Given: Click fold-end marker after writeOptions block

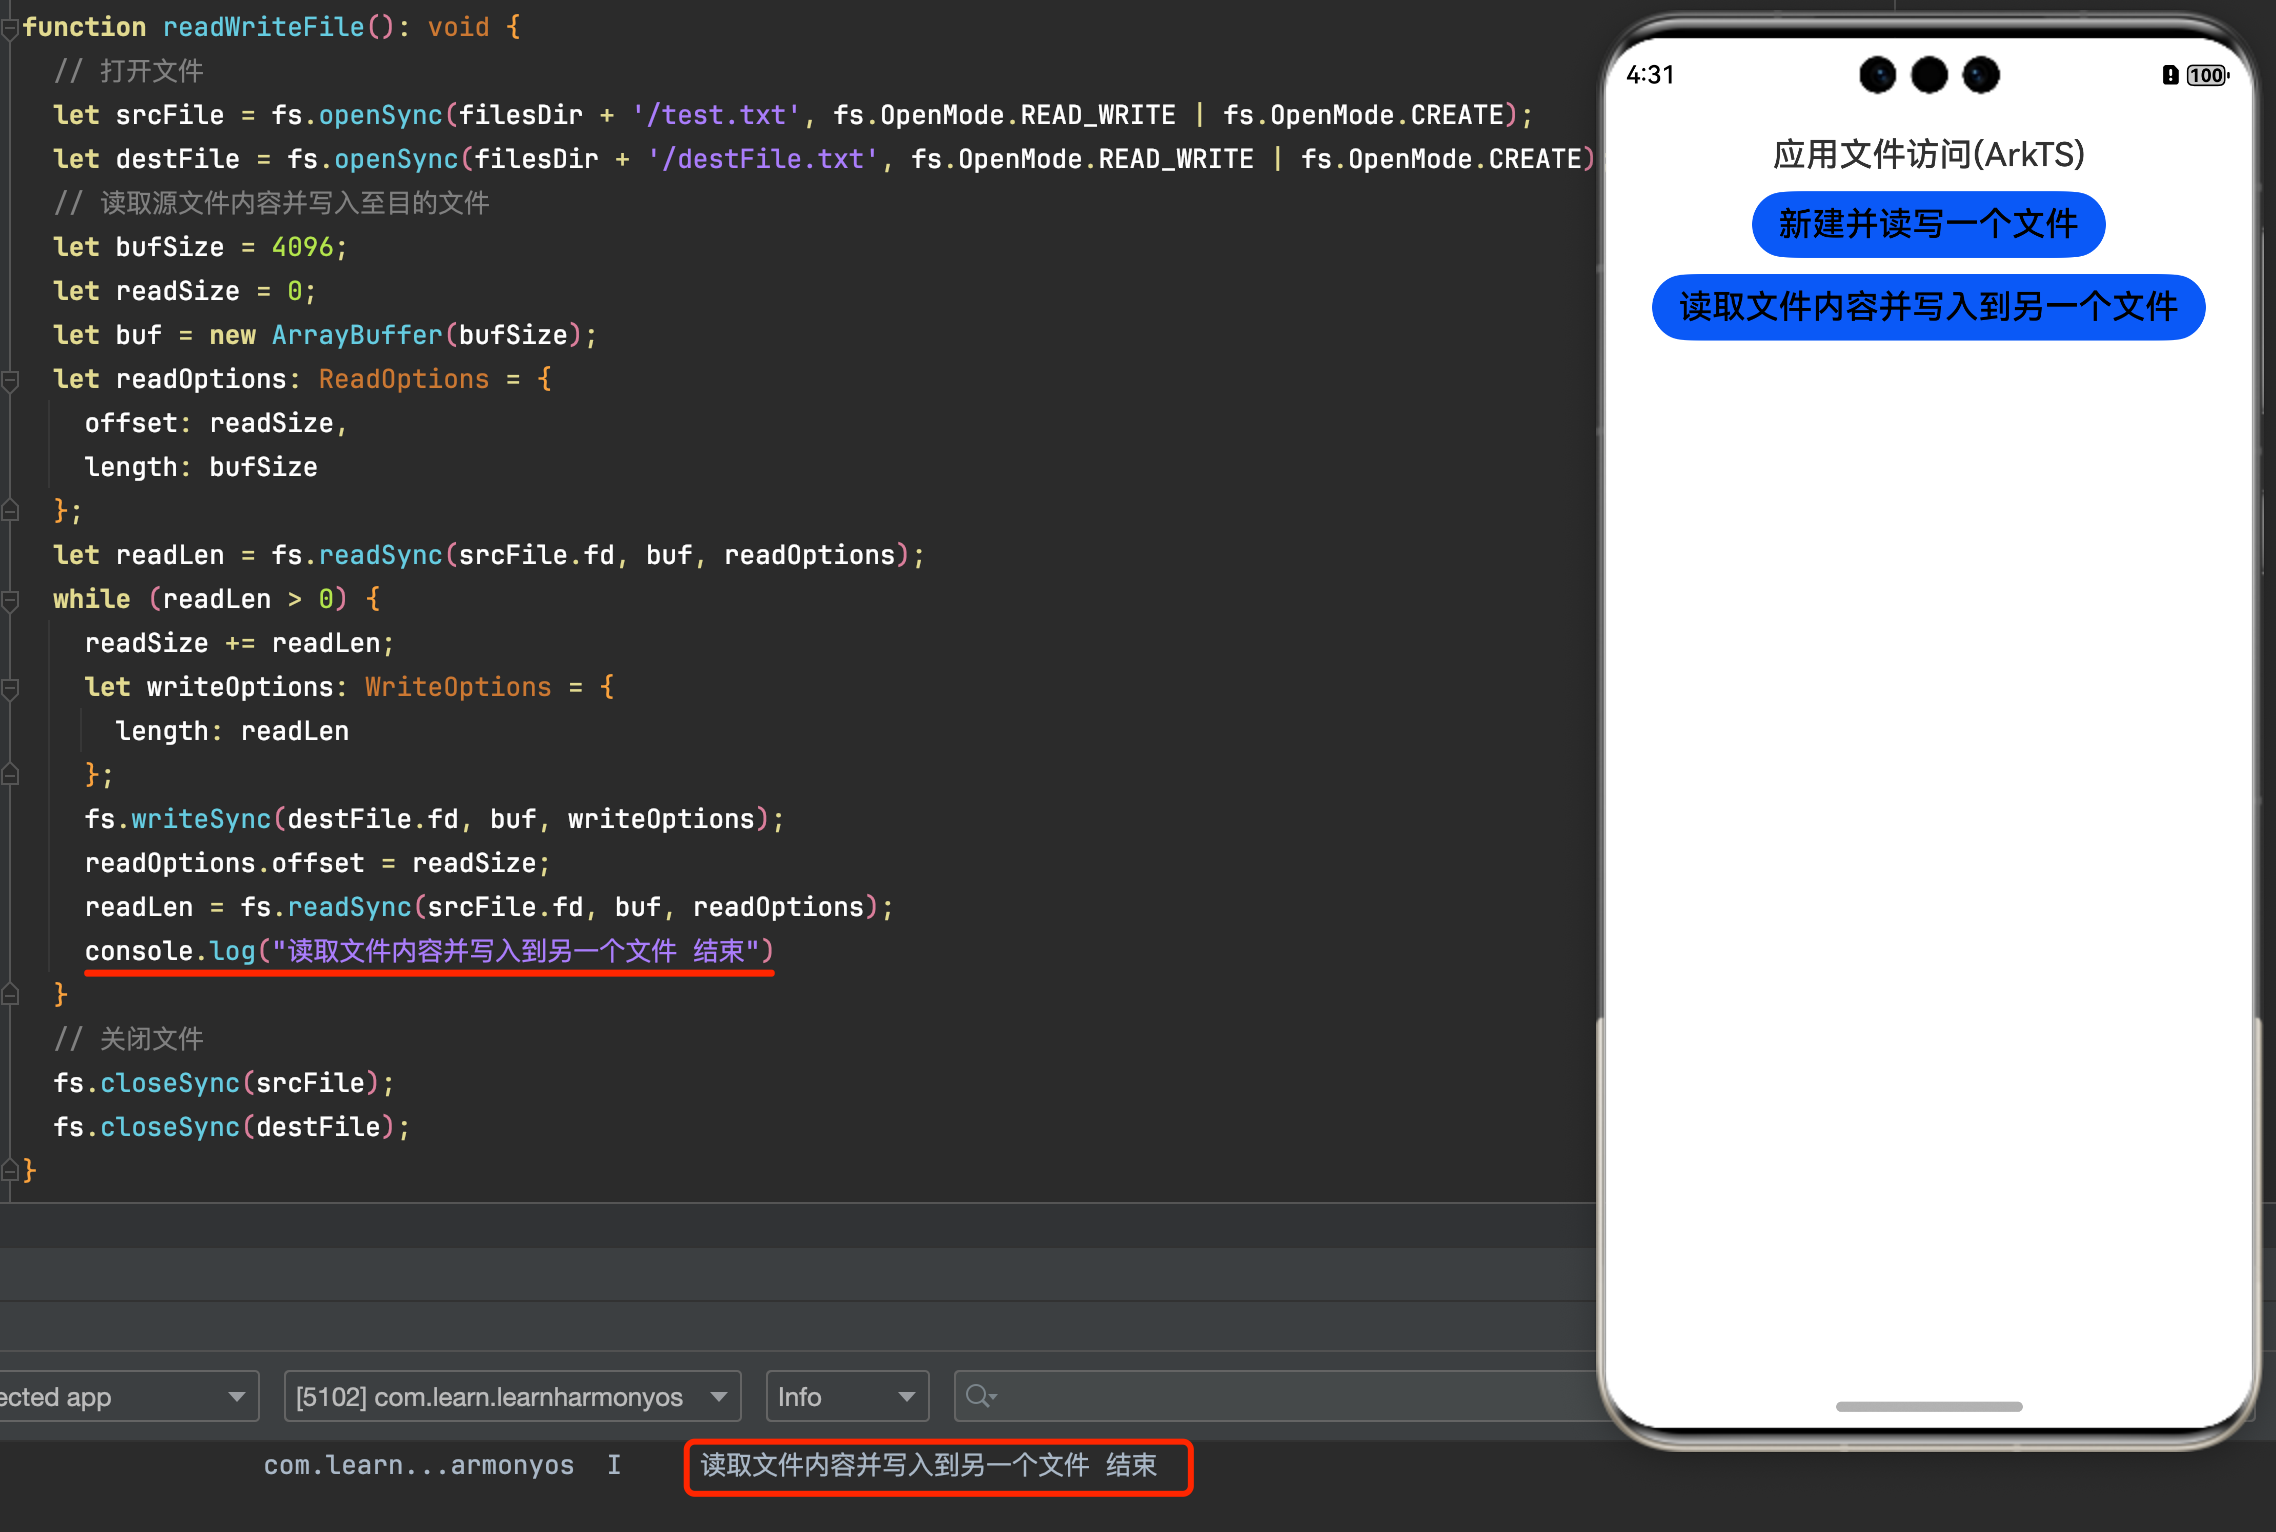Looking at the screenshot, I should [x=10, y=775].
